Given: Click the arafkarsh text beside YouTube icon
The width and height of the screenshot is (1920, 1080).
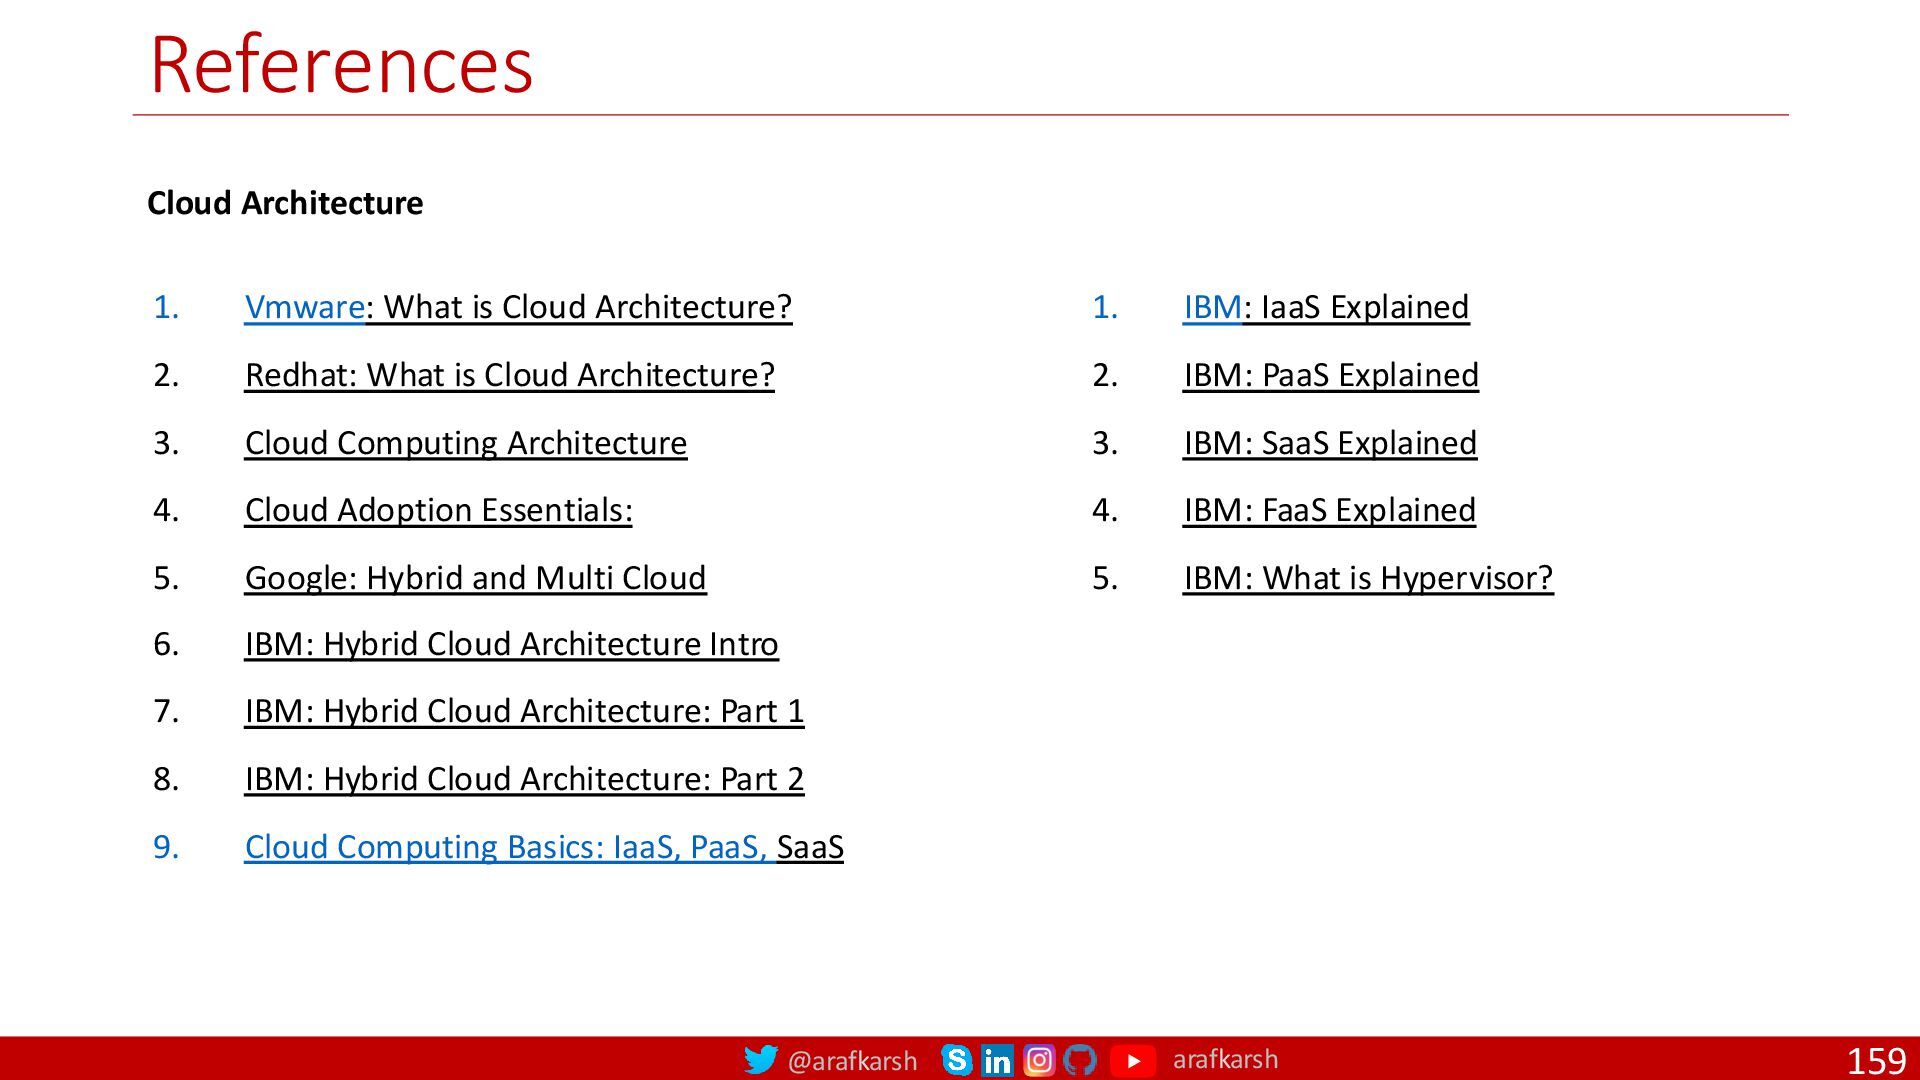Looking at the screenshot, I should tap(1225, 1059).
